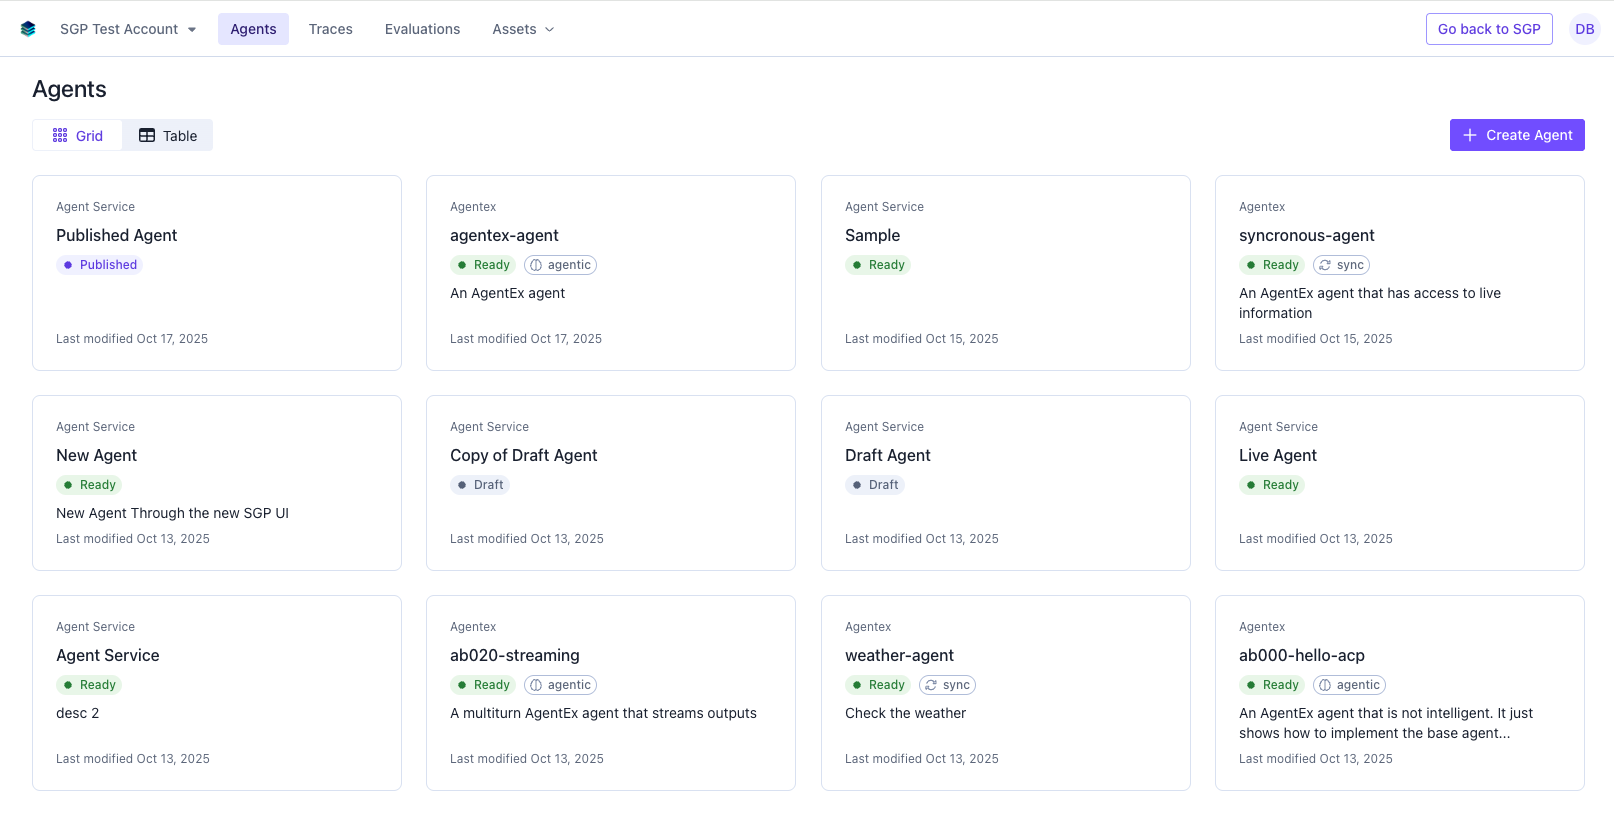Screen dimensions: 1614x814
Task: Switch to Grid view
Action: point(77,135)
